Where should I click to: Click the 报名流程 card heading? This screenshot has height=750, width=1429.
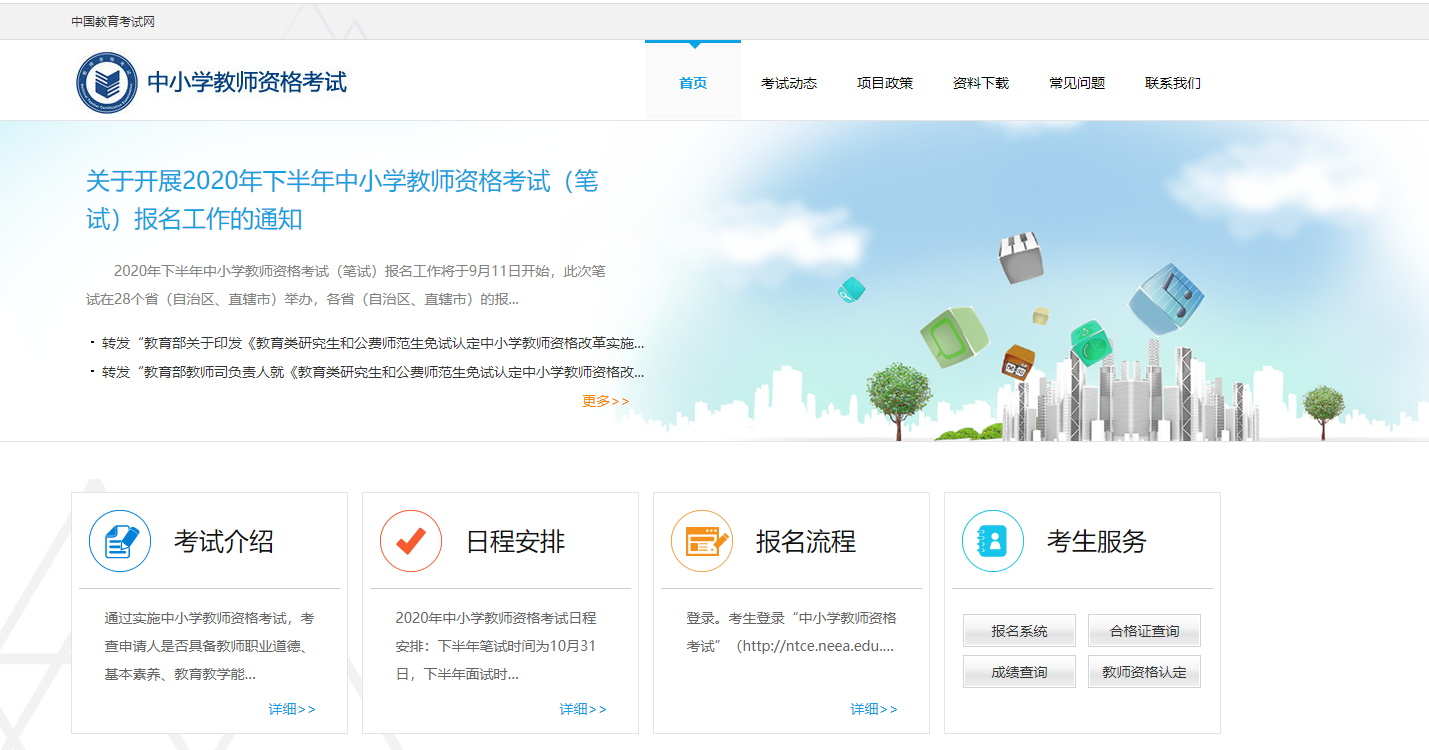pyautogui.click(x=806, y=542)
